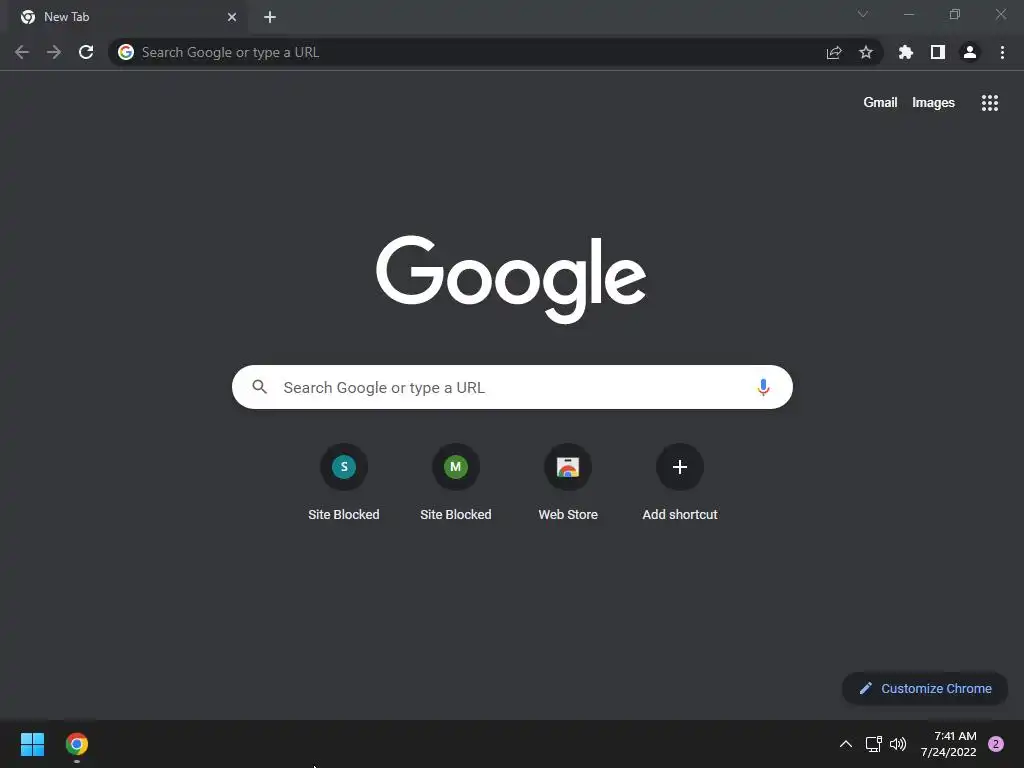
Task: Go forward with the forward arrow
Action: [54, 52]
